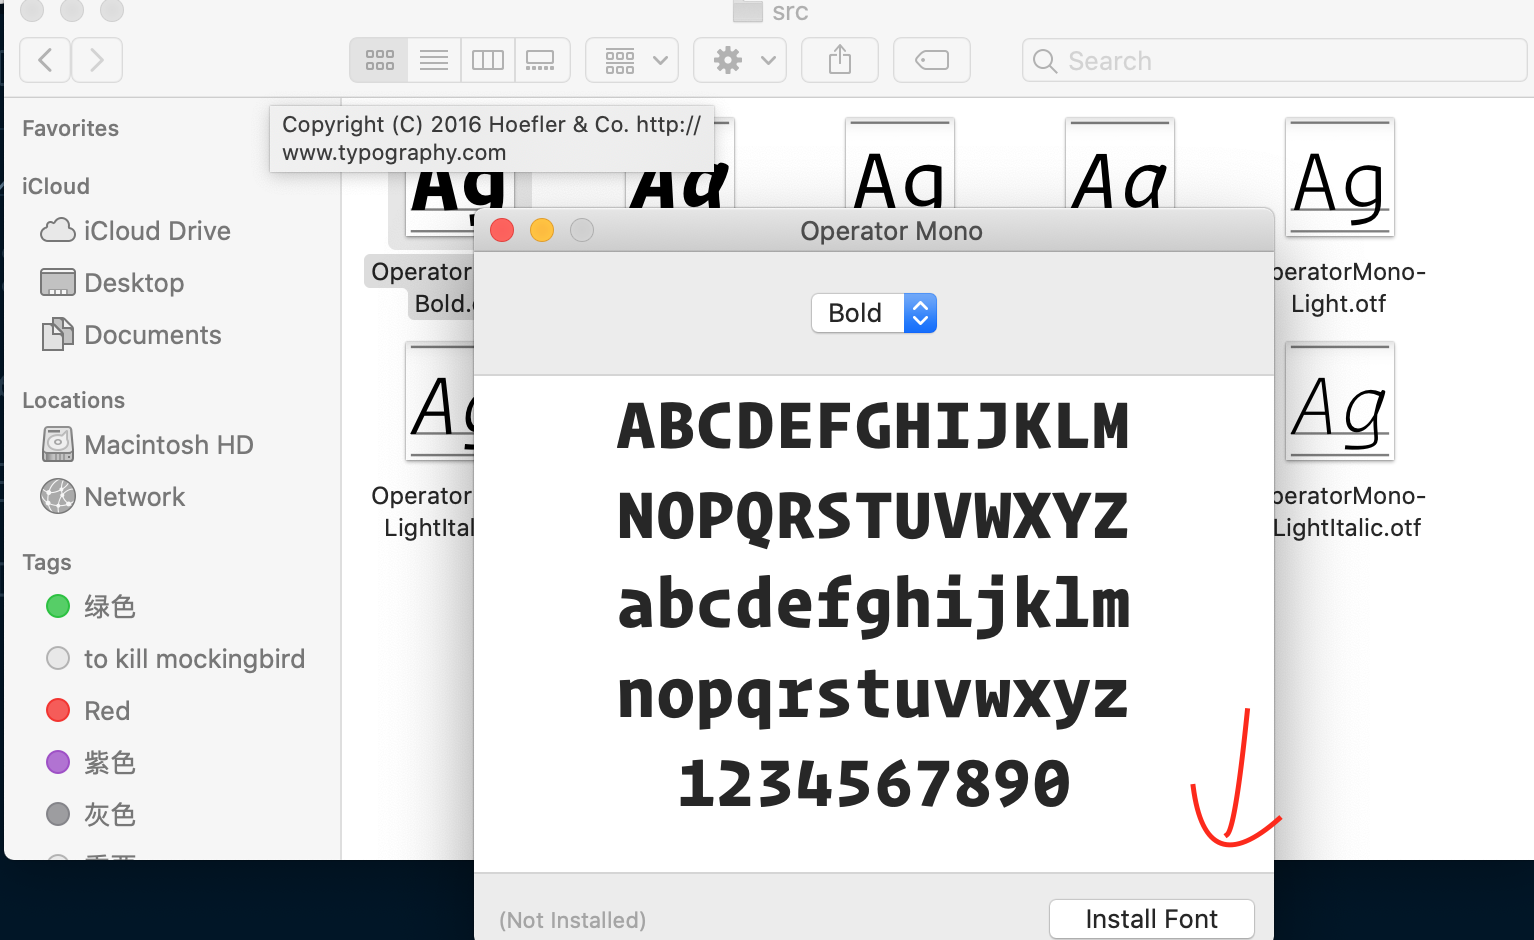Go forward in Finder navigation
Viewport: 1534px width, 940px height.
click(97, 60)
